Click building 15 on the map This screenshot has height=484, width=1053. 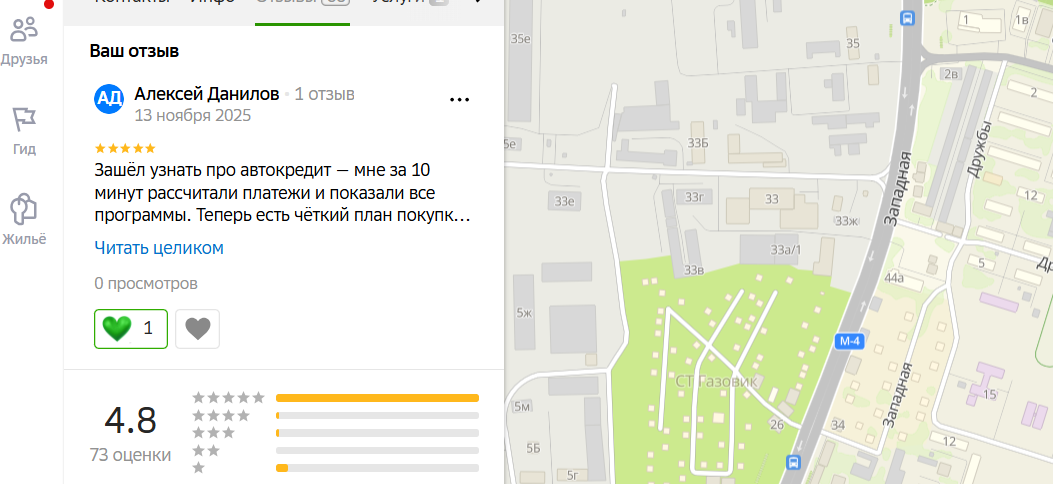(989, 394)
